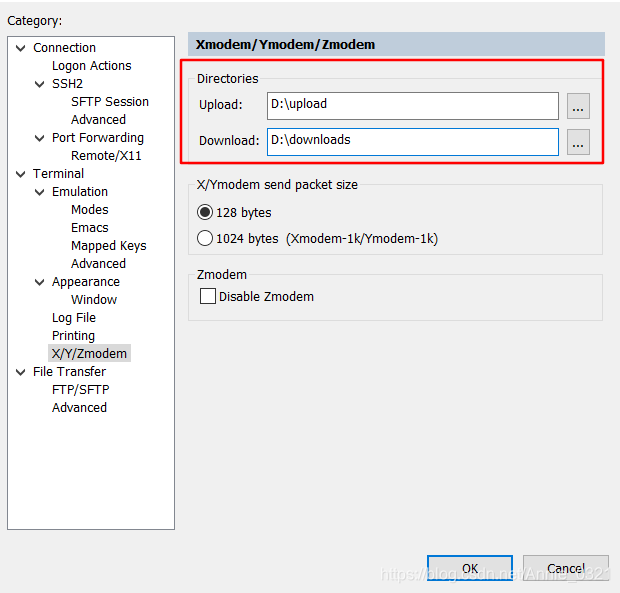The image size is (620, 593).
Task: Select File Transfer category
Action: (70, 372)
